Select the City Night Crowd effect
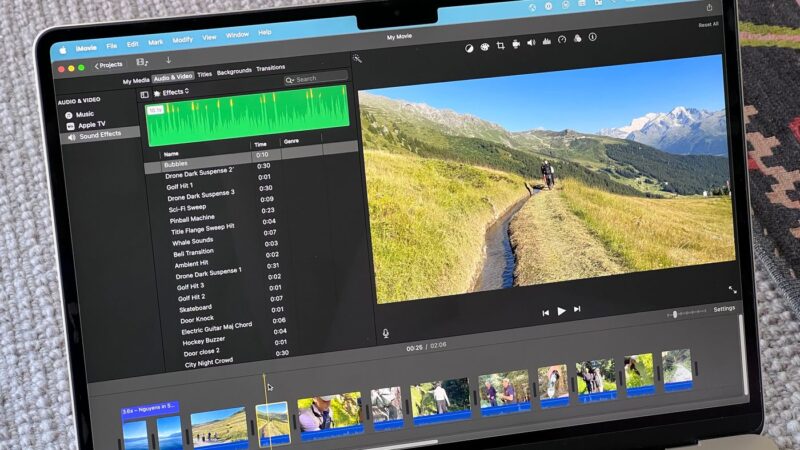Viewport: 800px width, 450px height. pyautogui.click(x=209, y=363)
